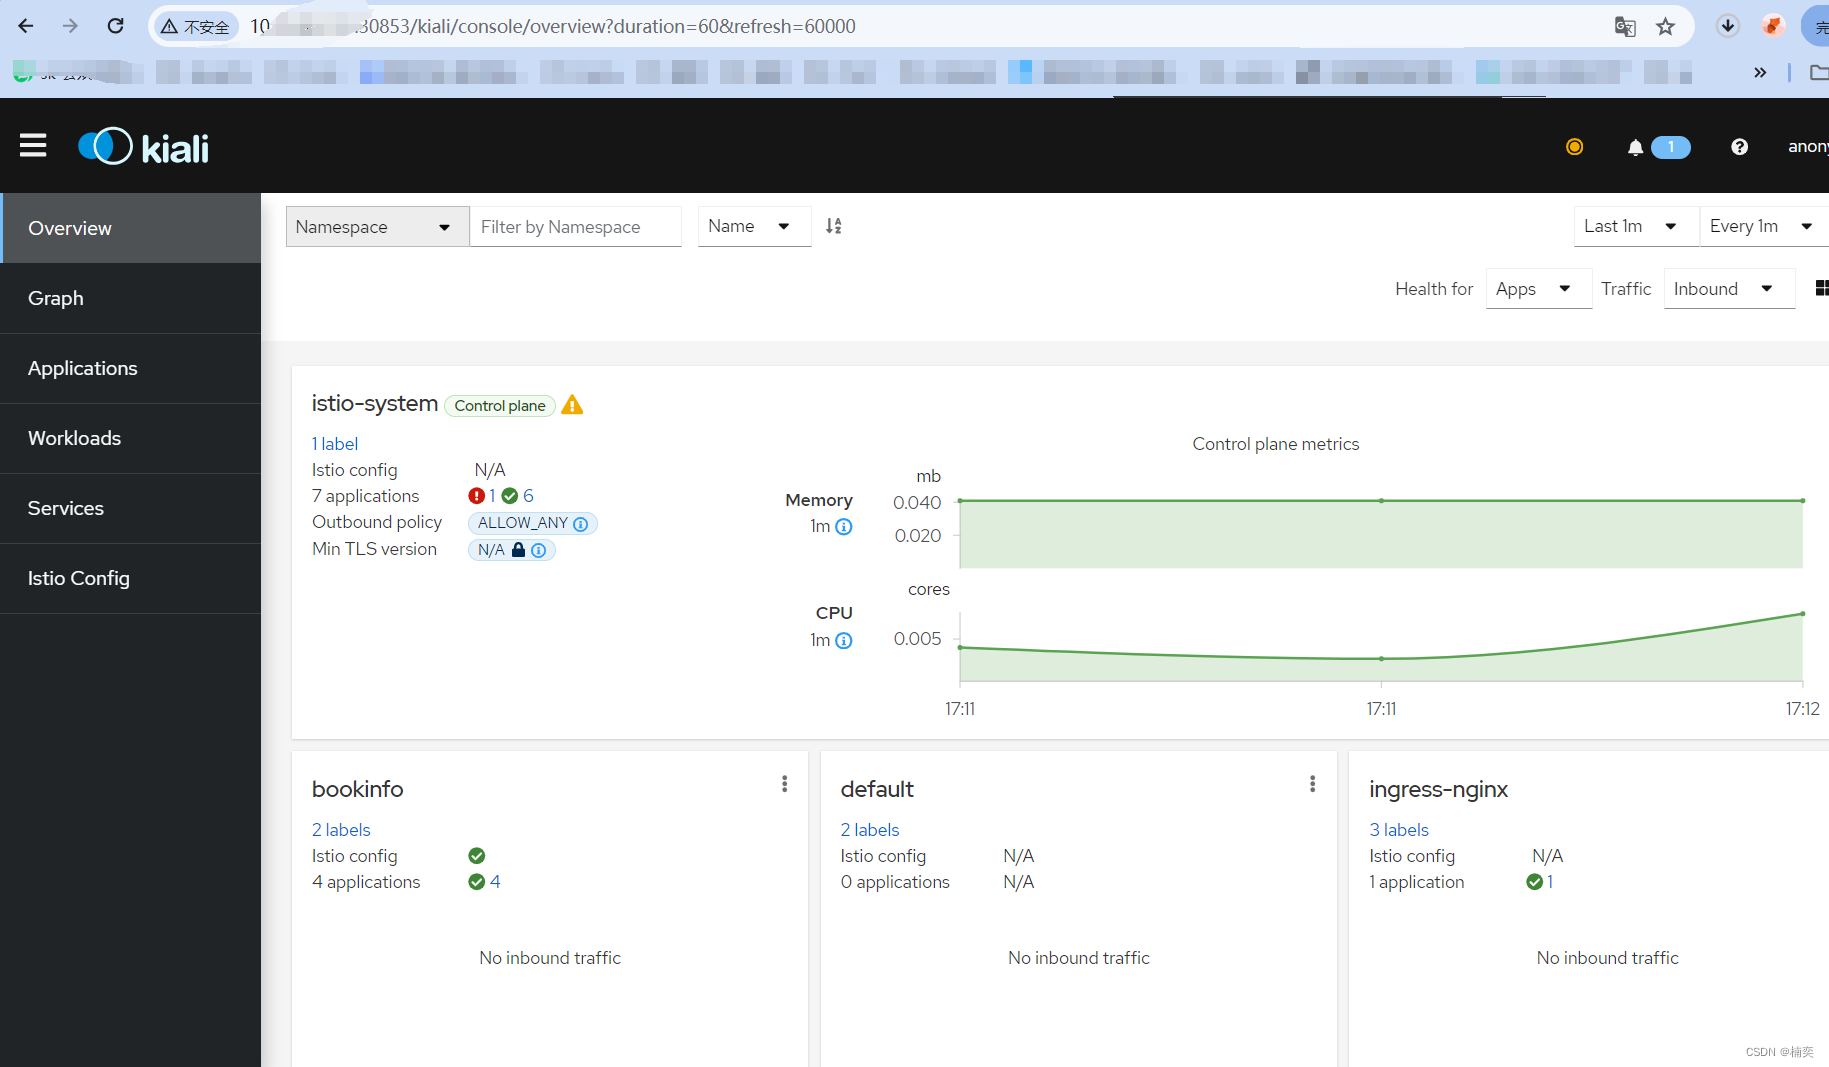Click the 1 application text in ingress-nginx

click(1417, 882)
